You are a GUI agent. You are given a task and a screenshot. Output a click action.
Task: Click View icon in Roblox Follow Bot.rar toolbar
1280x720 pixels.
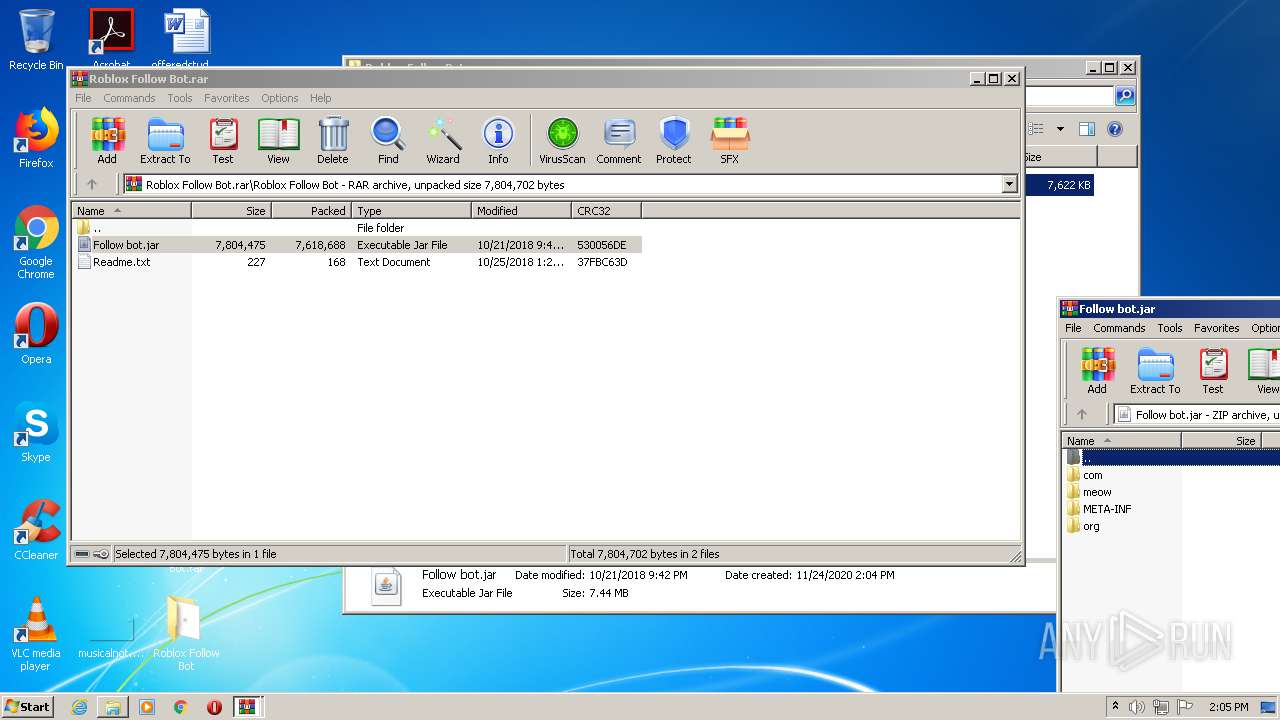(x=278, y=140)
